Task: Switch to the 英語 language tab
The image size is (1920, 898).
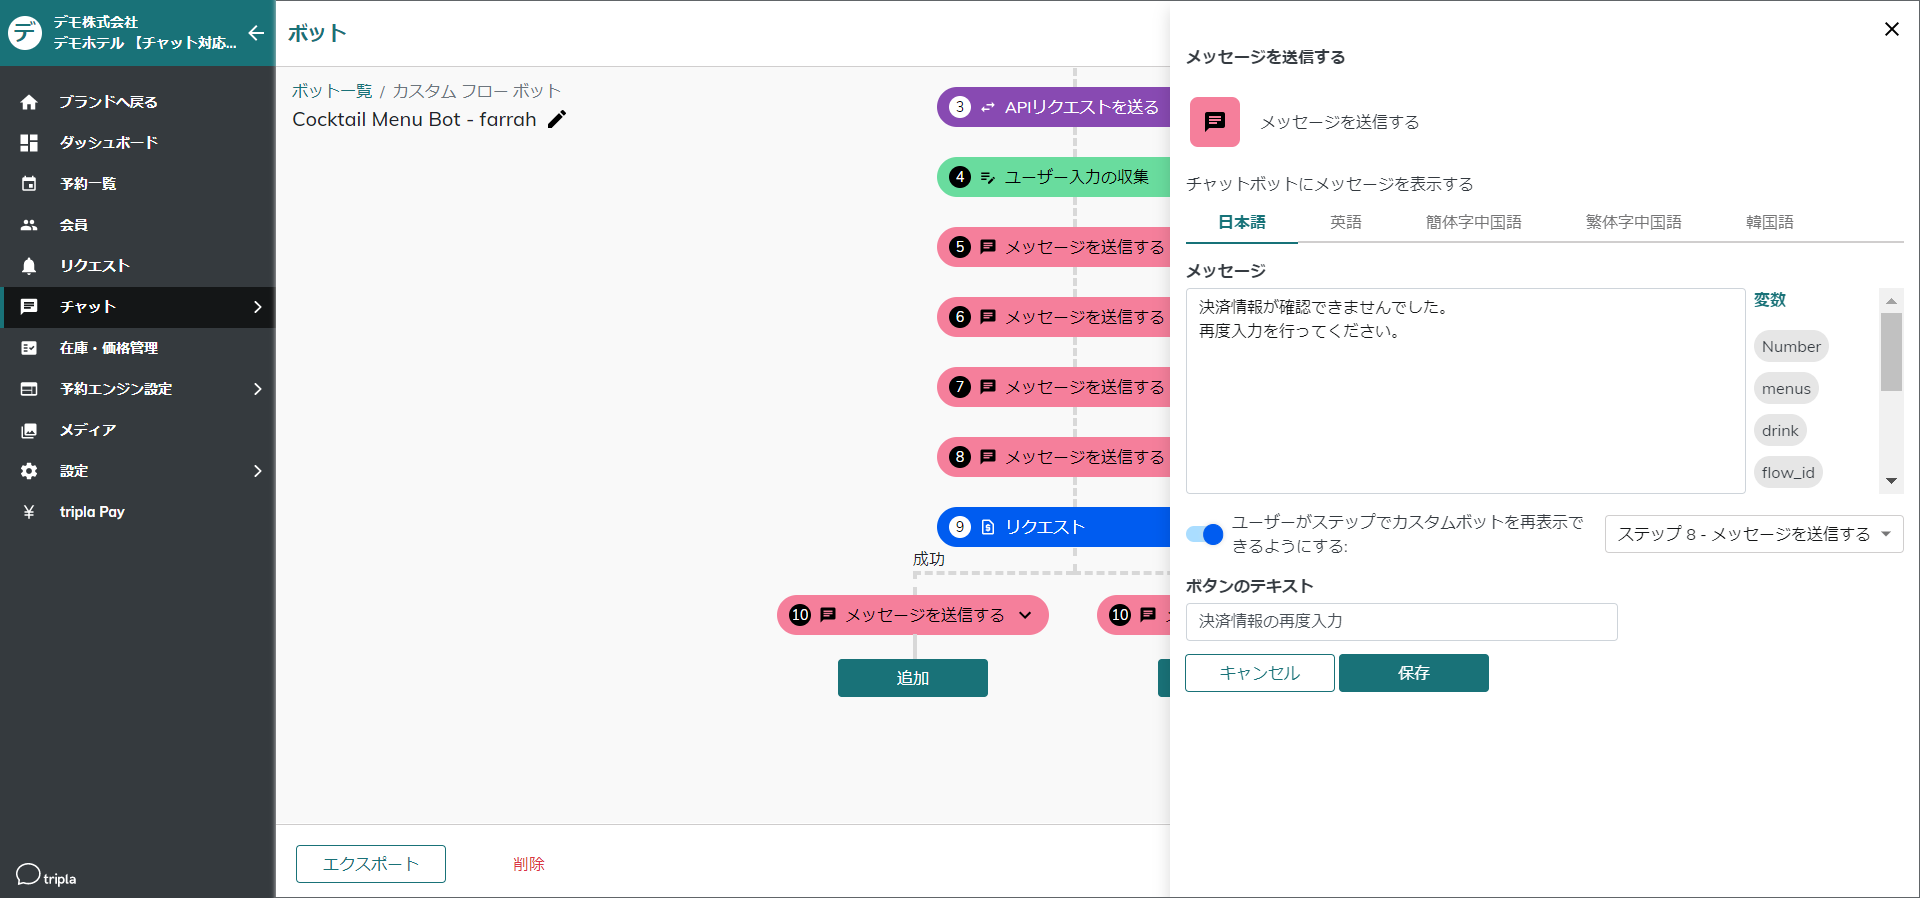Action: pyautogui.click(x=1345, y=222)
